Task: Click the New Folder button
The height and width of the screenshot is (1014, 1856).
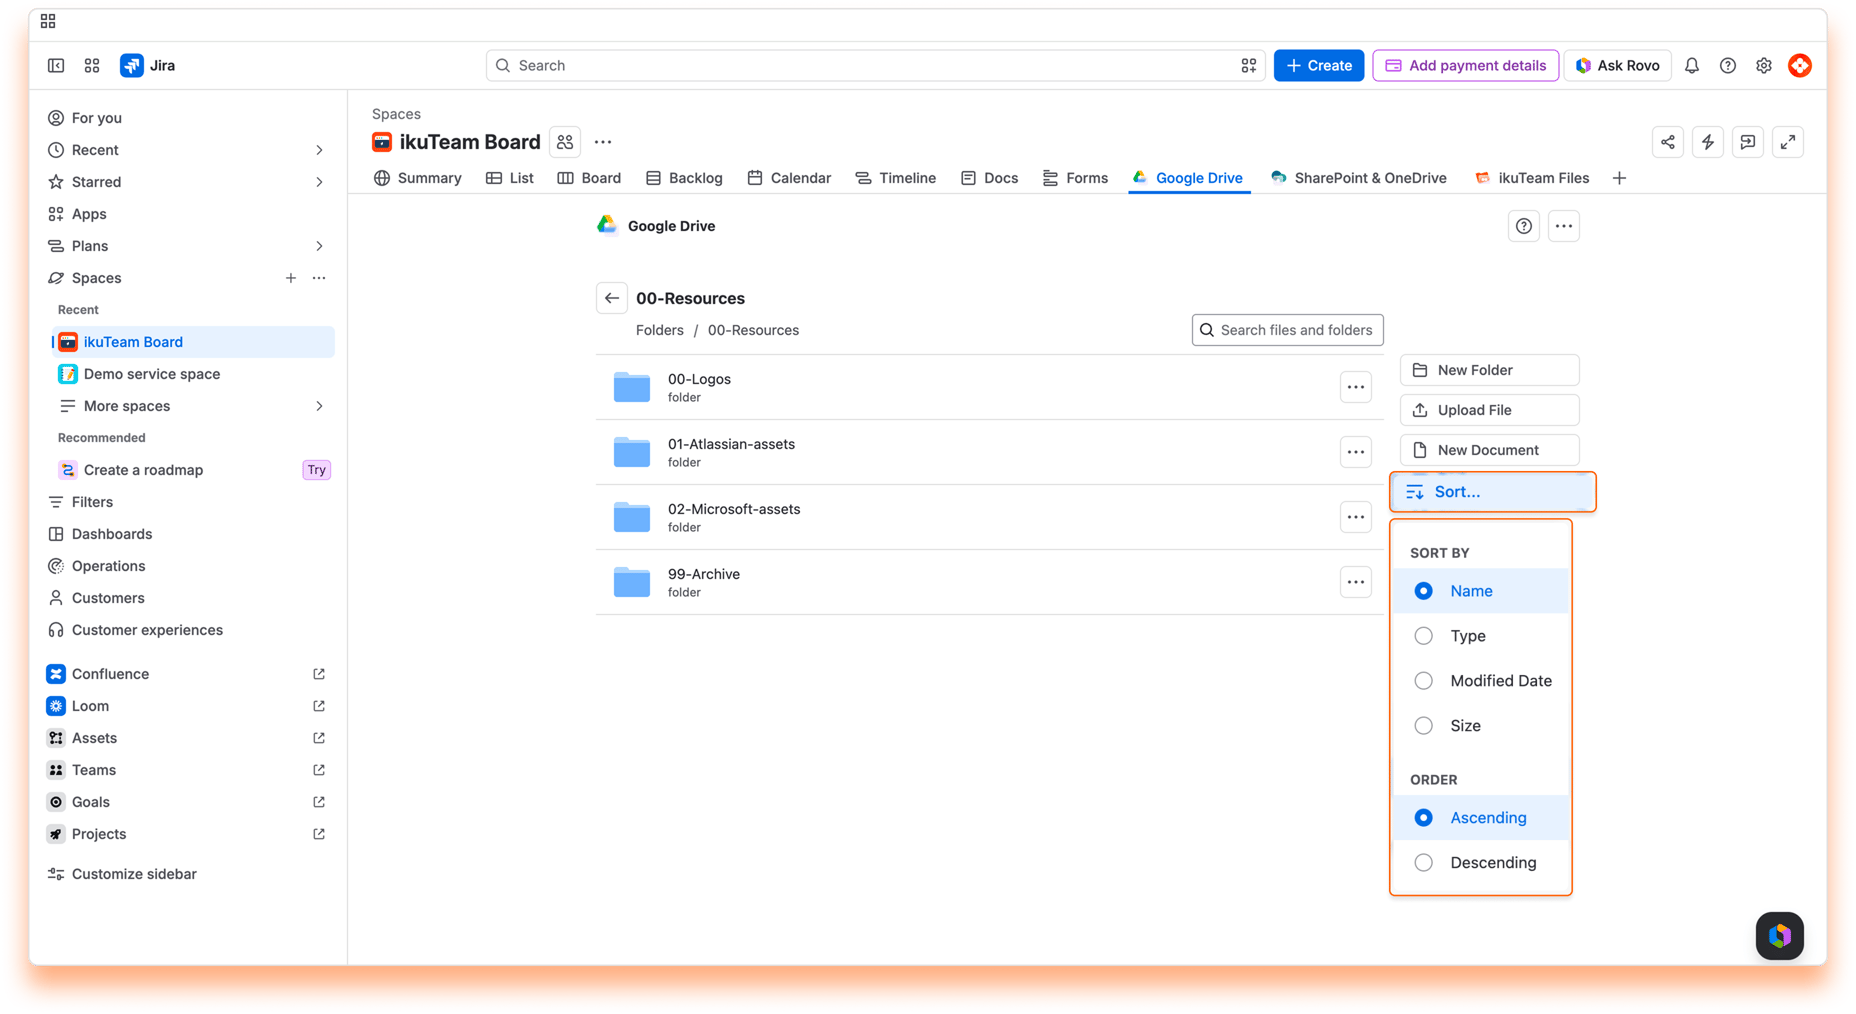Action: click(1490, 370)
